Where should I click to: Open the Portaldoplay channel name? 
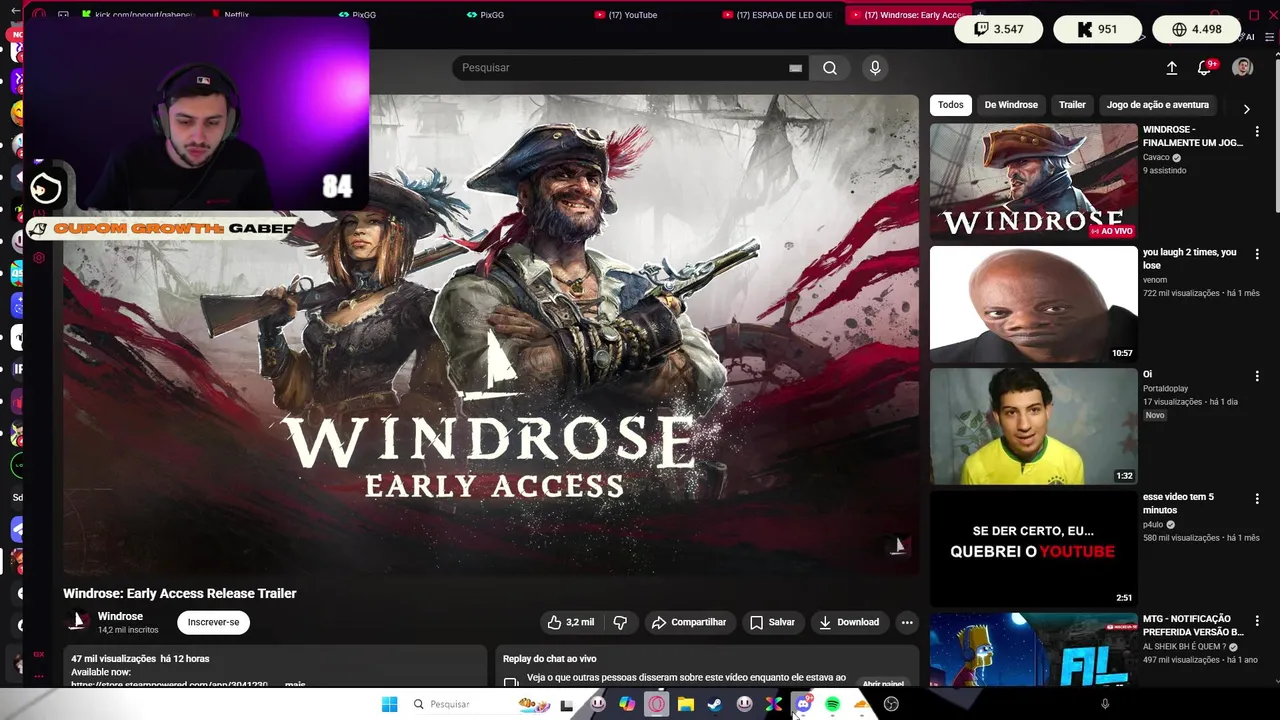1167,388
